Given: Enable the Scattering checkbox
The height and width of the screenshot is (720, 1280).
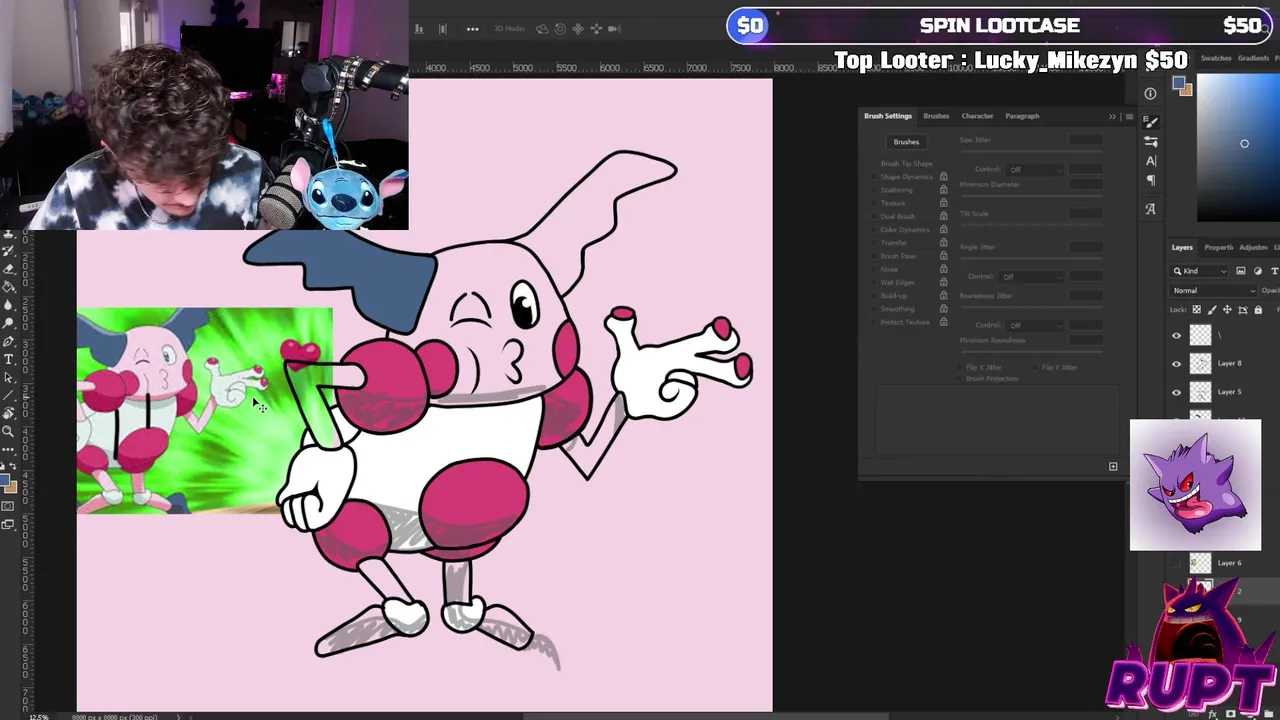Looking at the screenshot, I should click(873, 190).
